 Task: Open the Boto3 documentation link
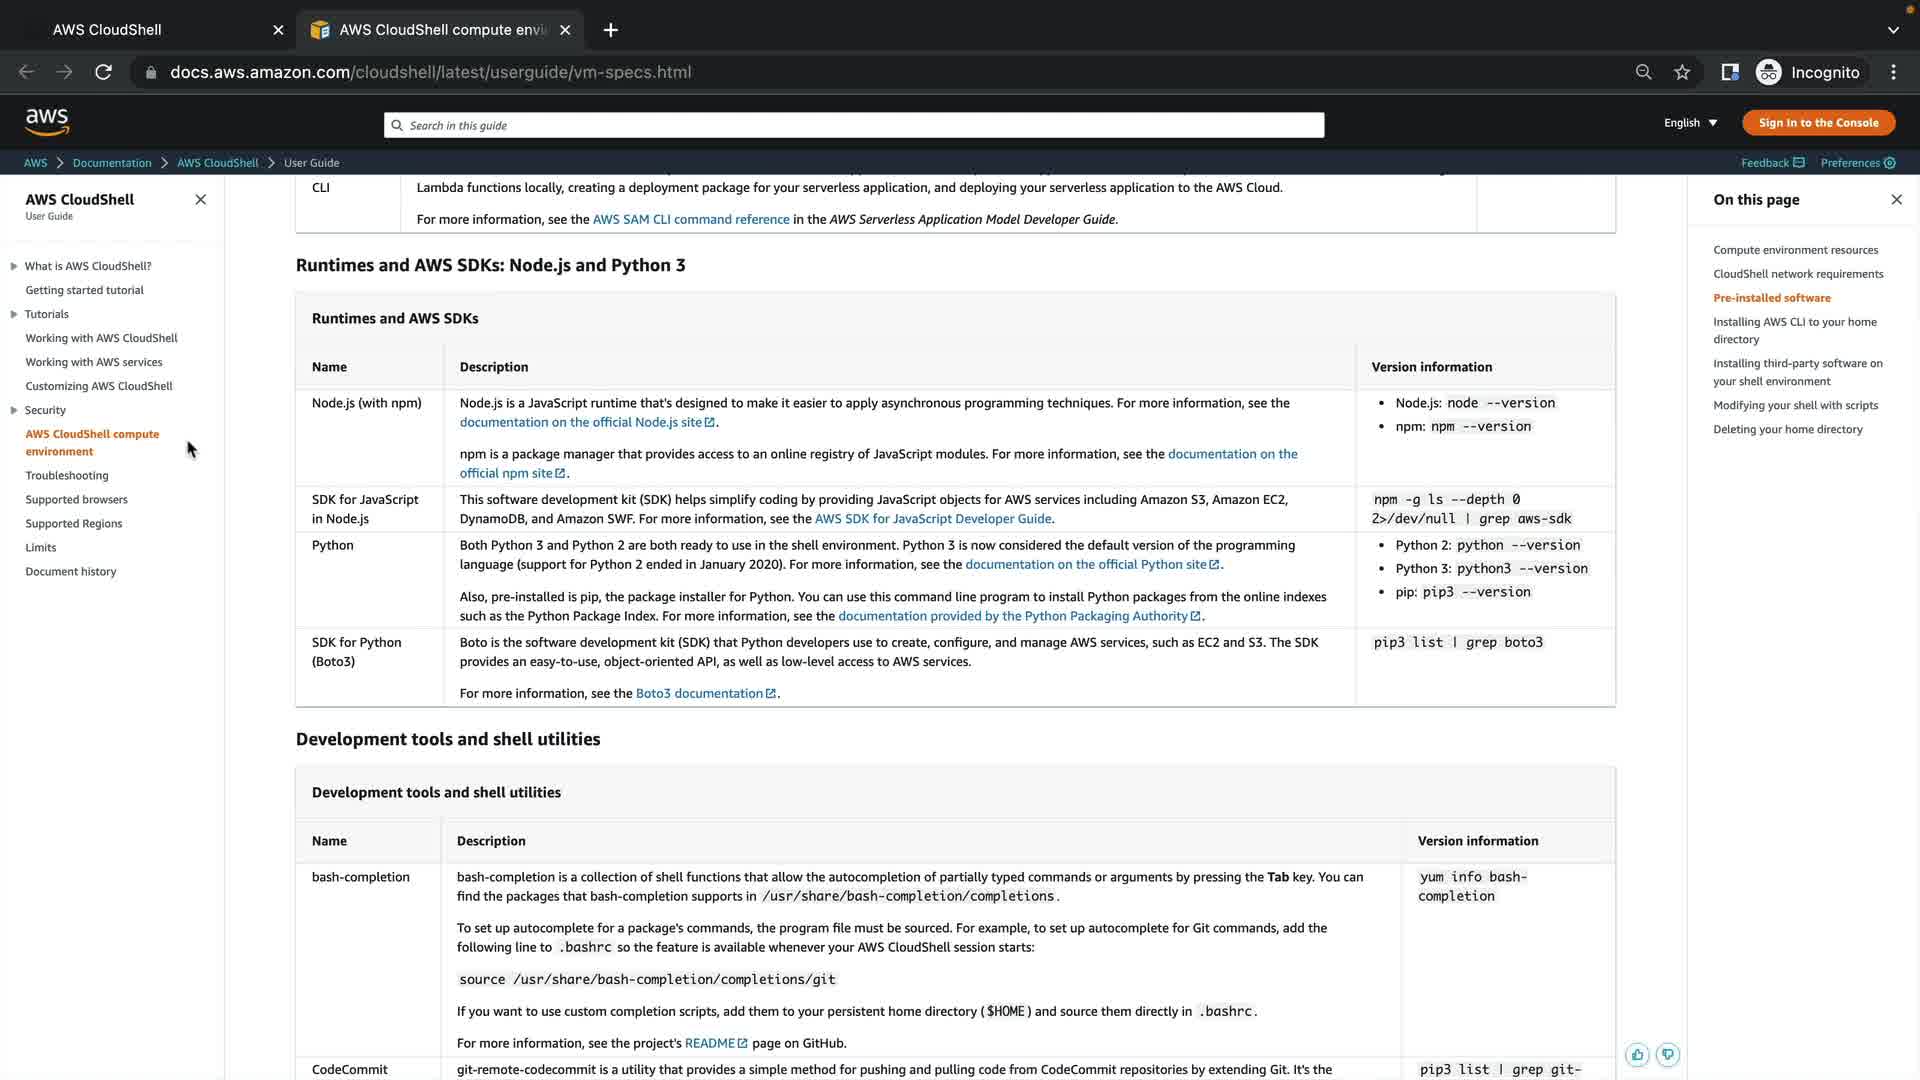pyautogui.click(x=699, y=693)
